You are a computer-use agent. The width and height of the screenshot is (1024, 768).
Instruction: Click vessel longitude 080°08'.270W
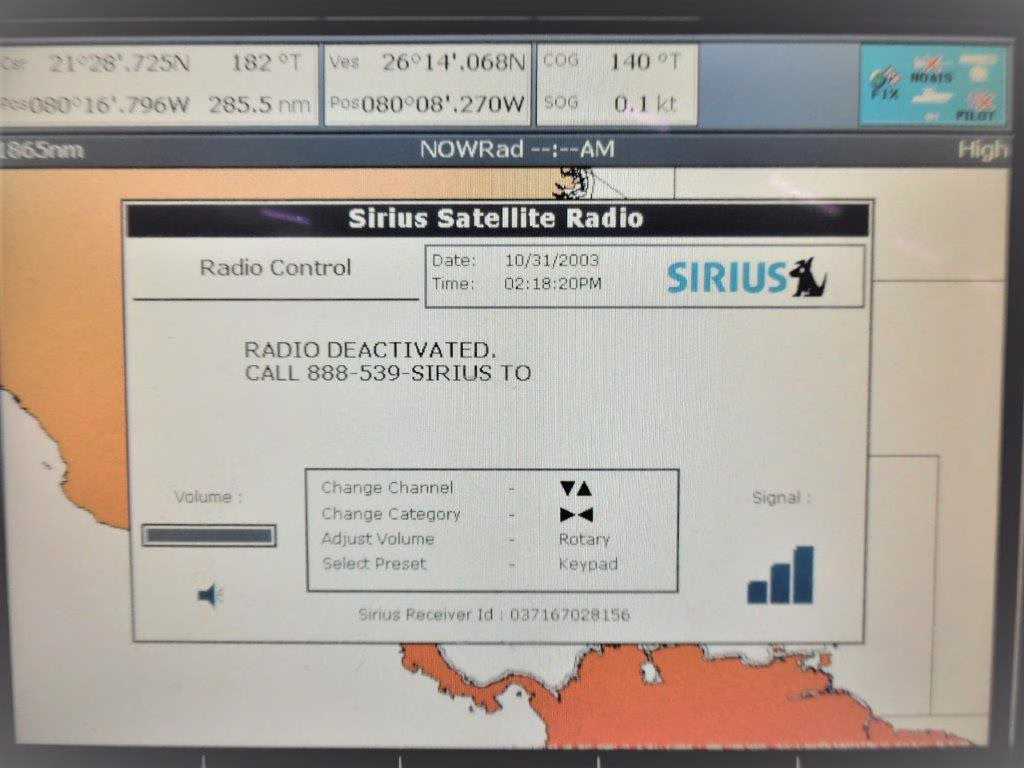point(443,104)
